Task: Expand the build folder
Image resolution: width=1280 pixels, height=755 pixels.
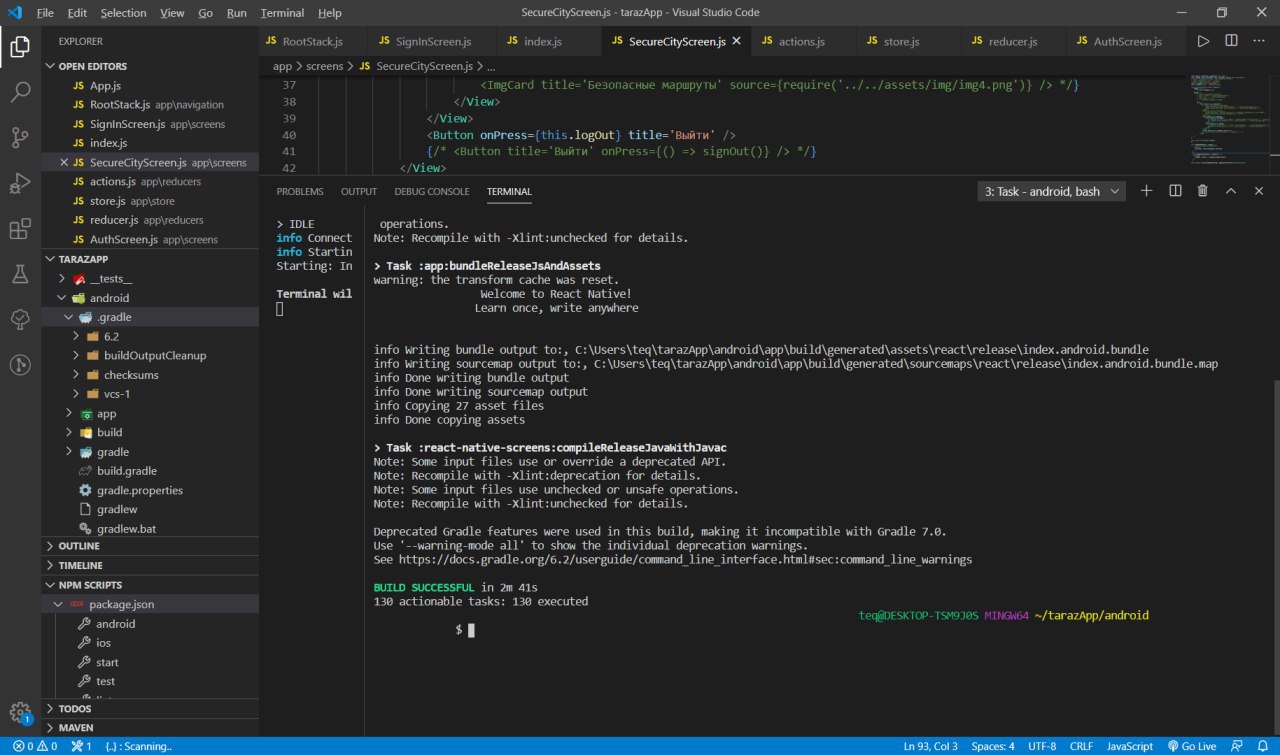Action: tap(69, 432)
